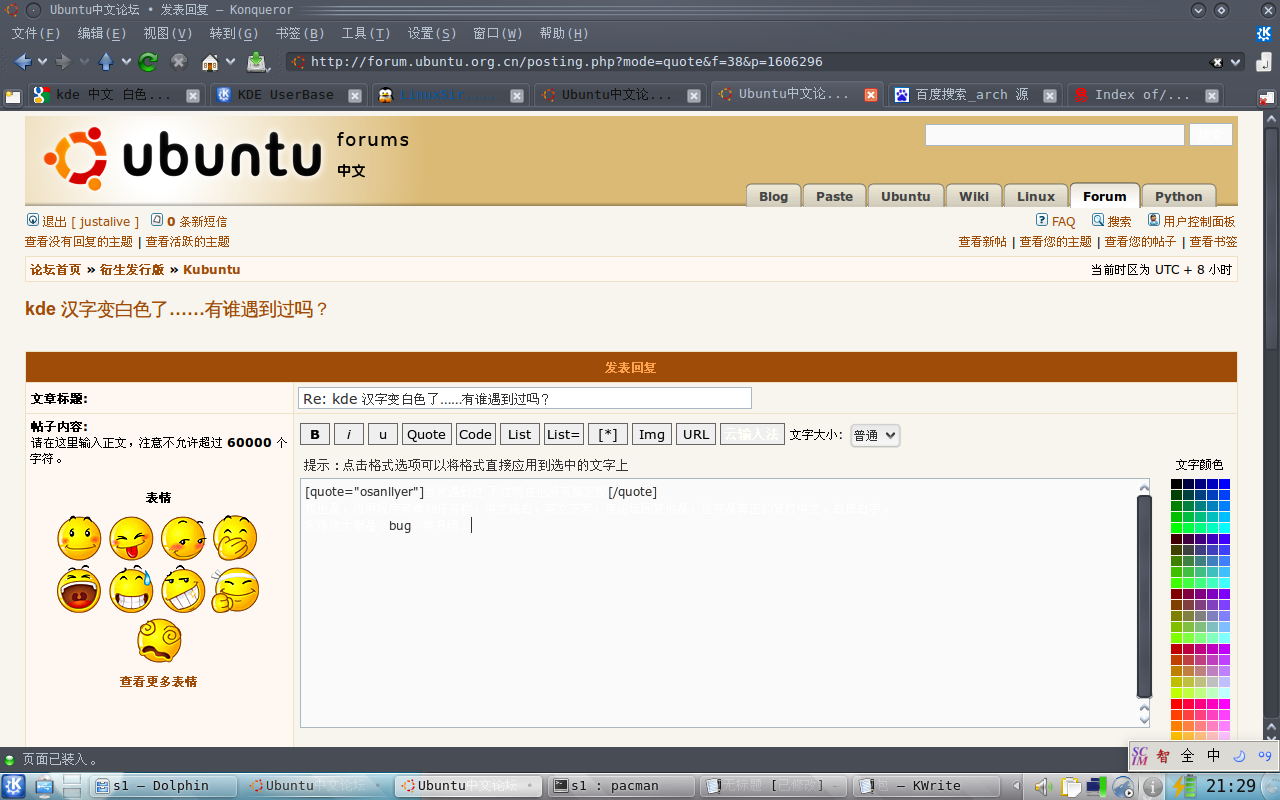
Task: Insert the dizzy spiral-eyed emoticon
Action: click(158, 640)
